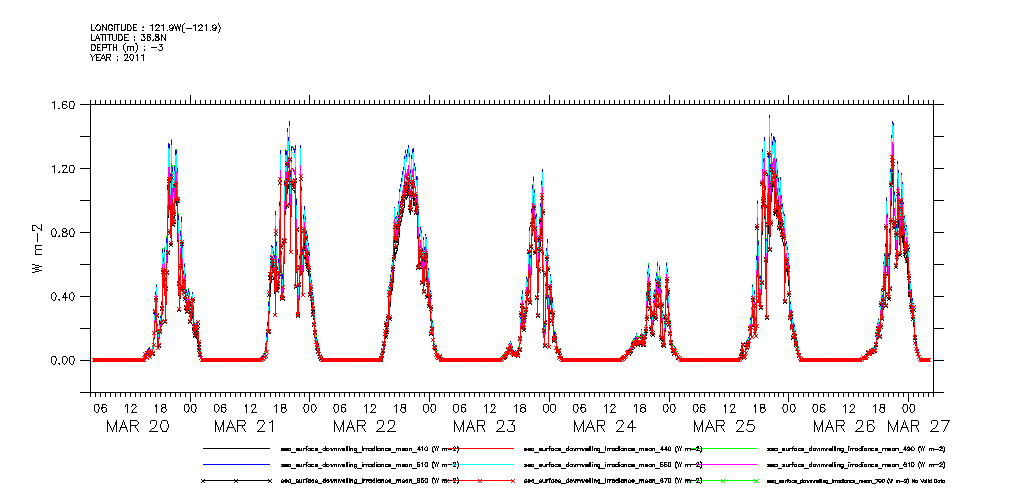This screenshot has height=504, width=1009.
Task: Click the YEAR : 2011 header text
Action: point(118,58)
